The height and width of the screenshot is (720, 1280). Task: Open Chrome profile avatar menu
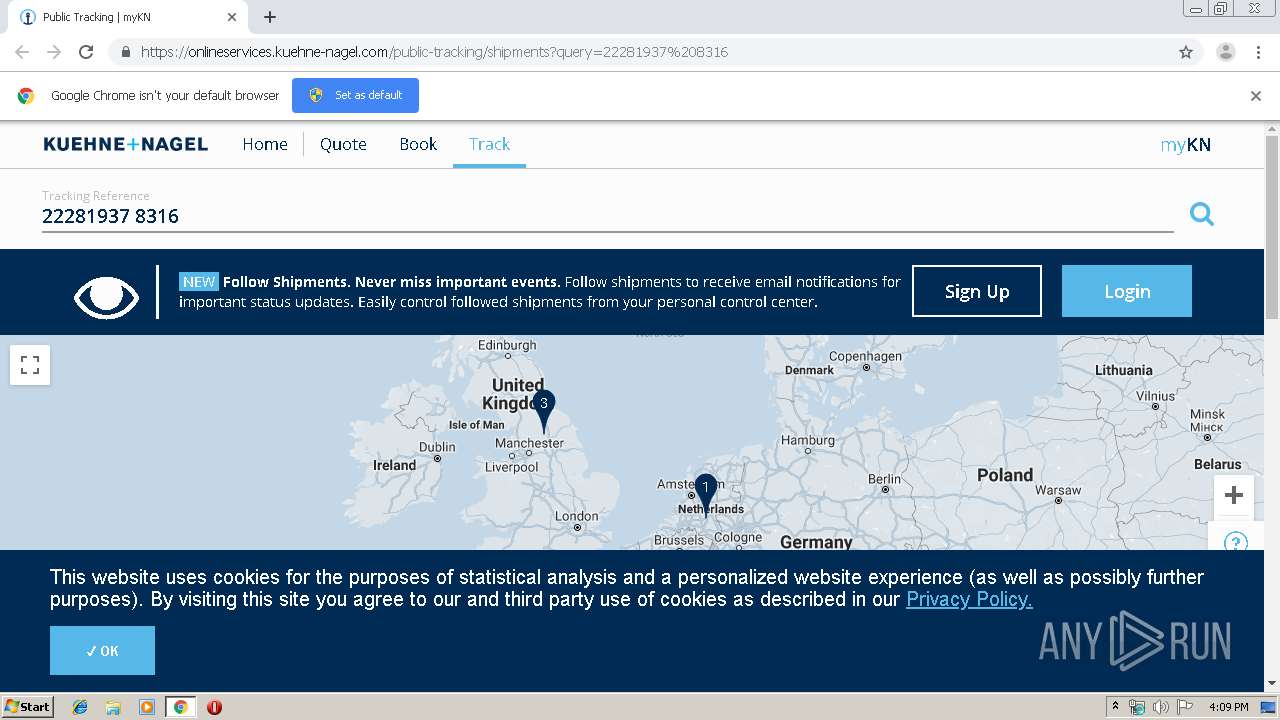point(1225,52)
